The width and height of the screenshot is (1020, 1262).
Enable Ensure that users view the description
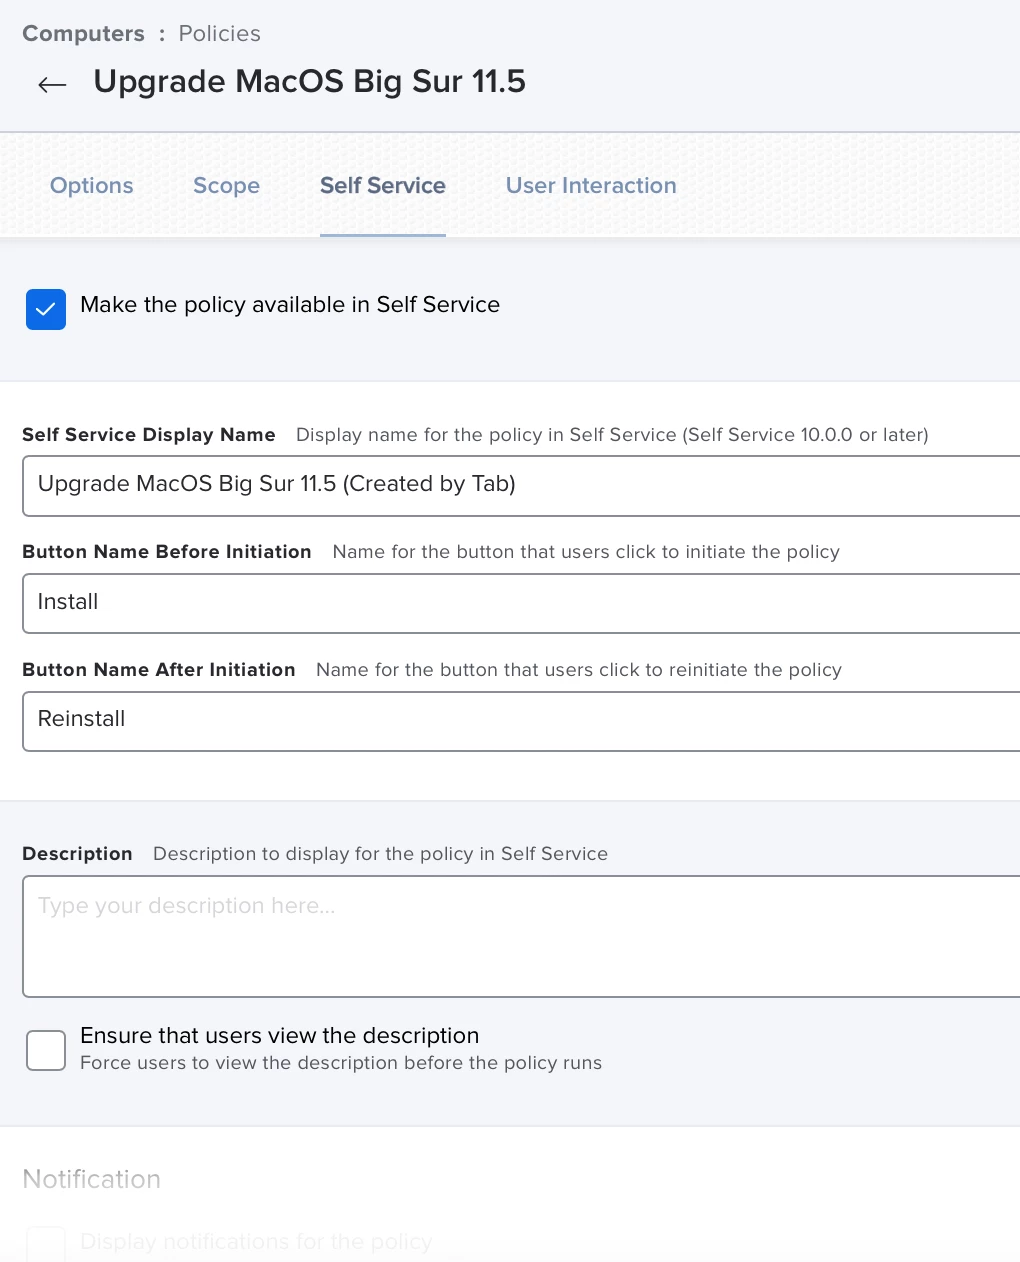coord(46,1050)
